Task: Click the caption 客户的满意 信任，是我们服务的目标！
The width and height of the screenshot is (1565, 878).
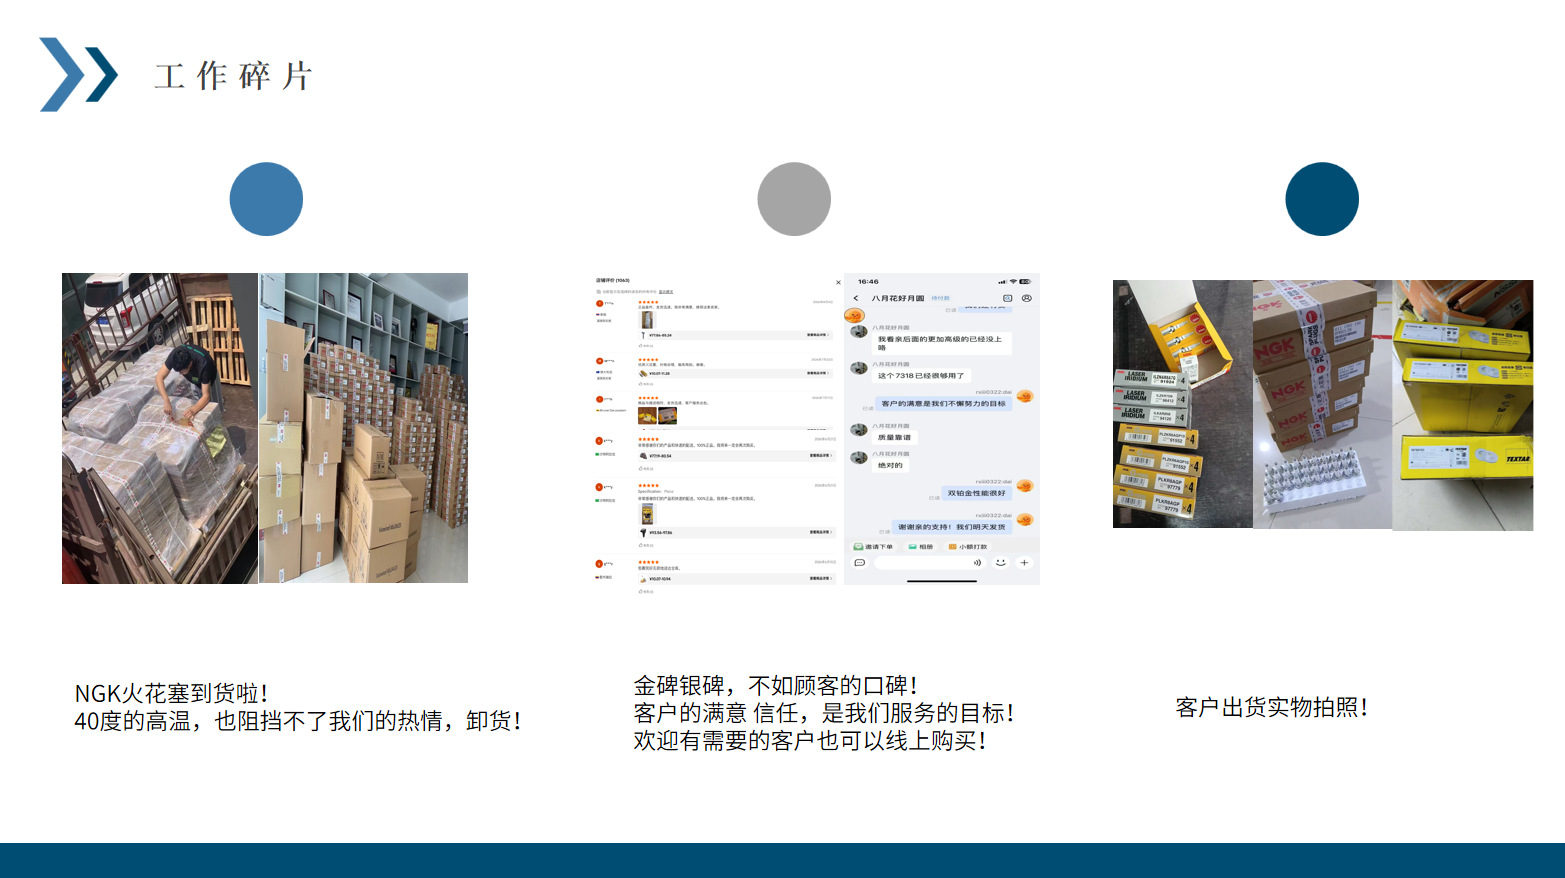Action: [825, 714]
